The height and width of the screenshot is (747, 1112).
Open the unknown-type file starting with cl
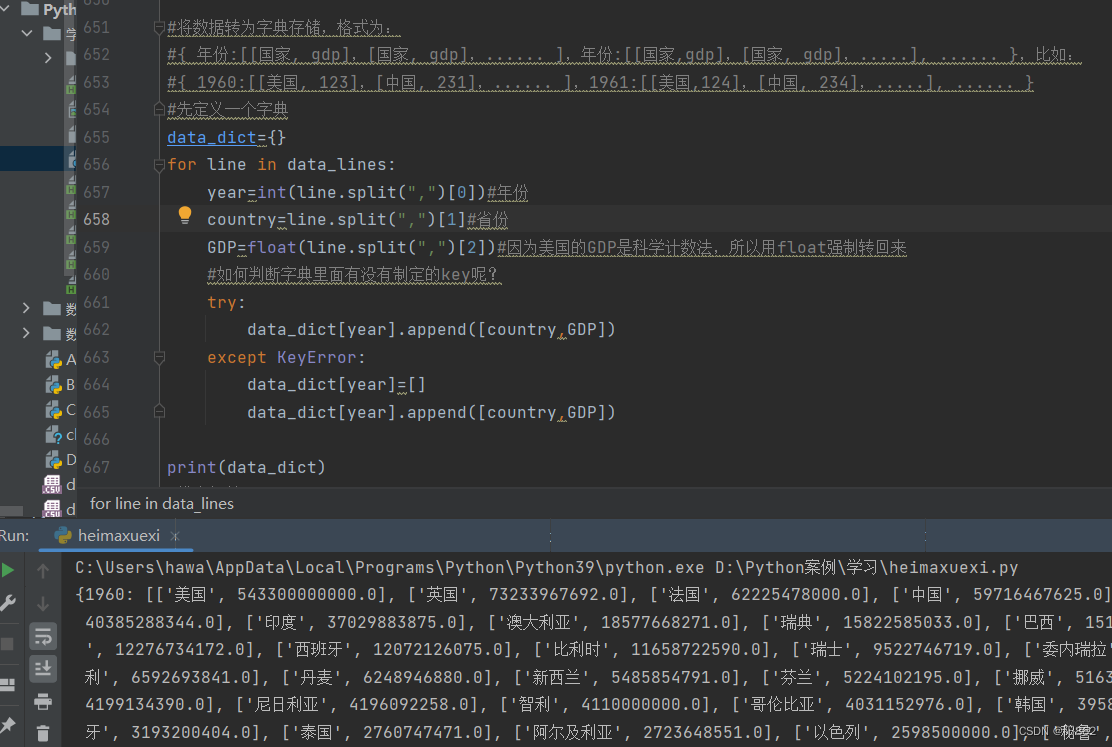click(x=61, y=434)
